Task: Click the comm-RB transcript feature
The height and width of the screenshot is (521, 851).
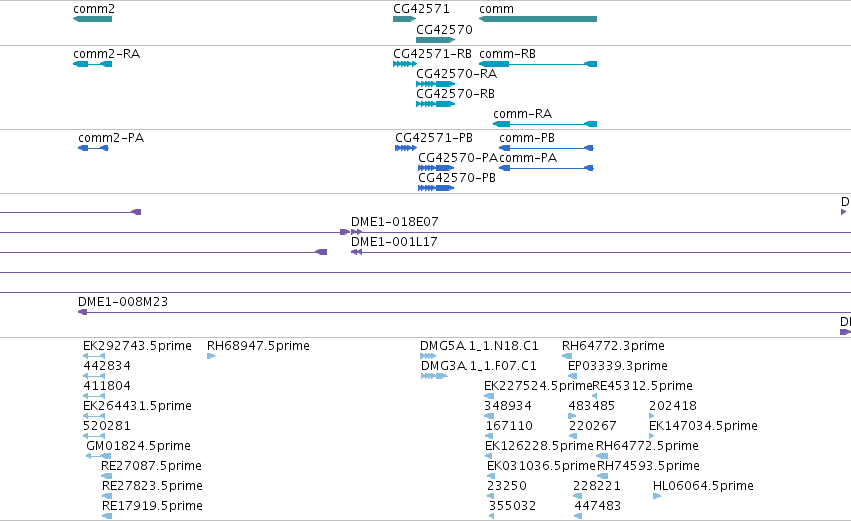Action: tap(538, 64)
